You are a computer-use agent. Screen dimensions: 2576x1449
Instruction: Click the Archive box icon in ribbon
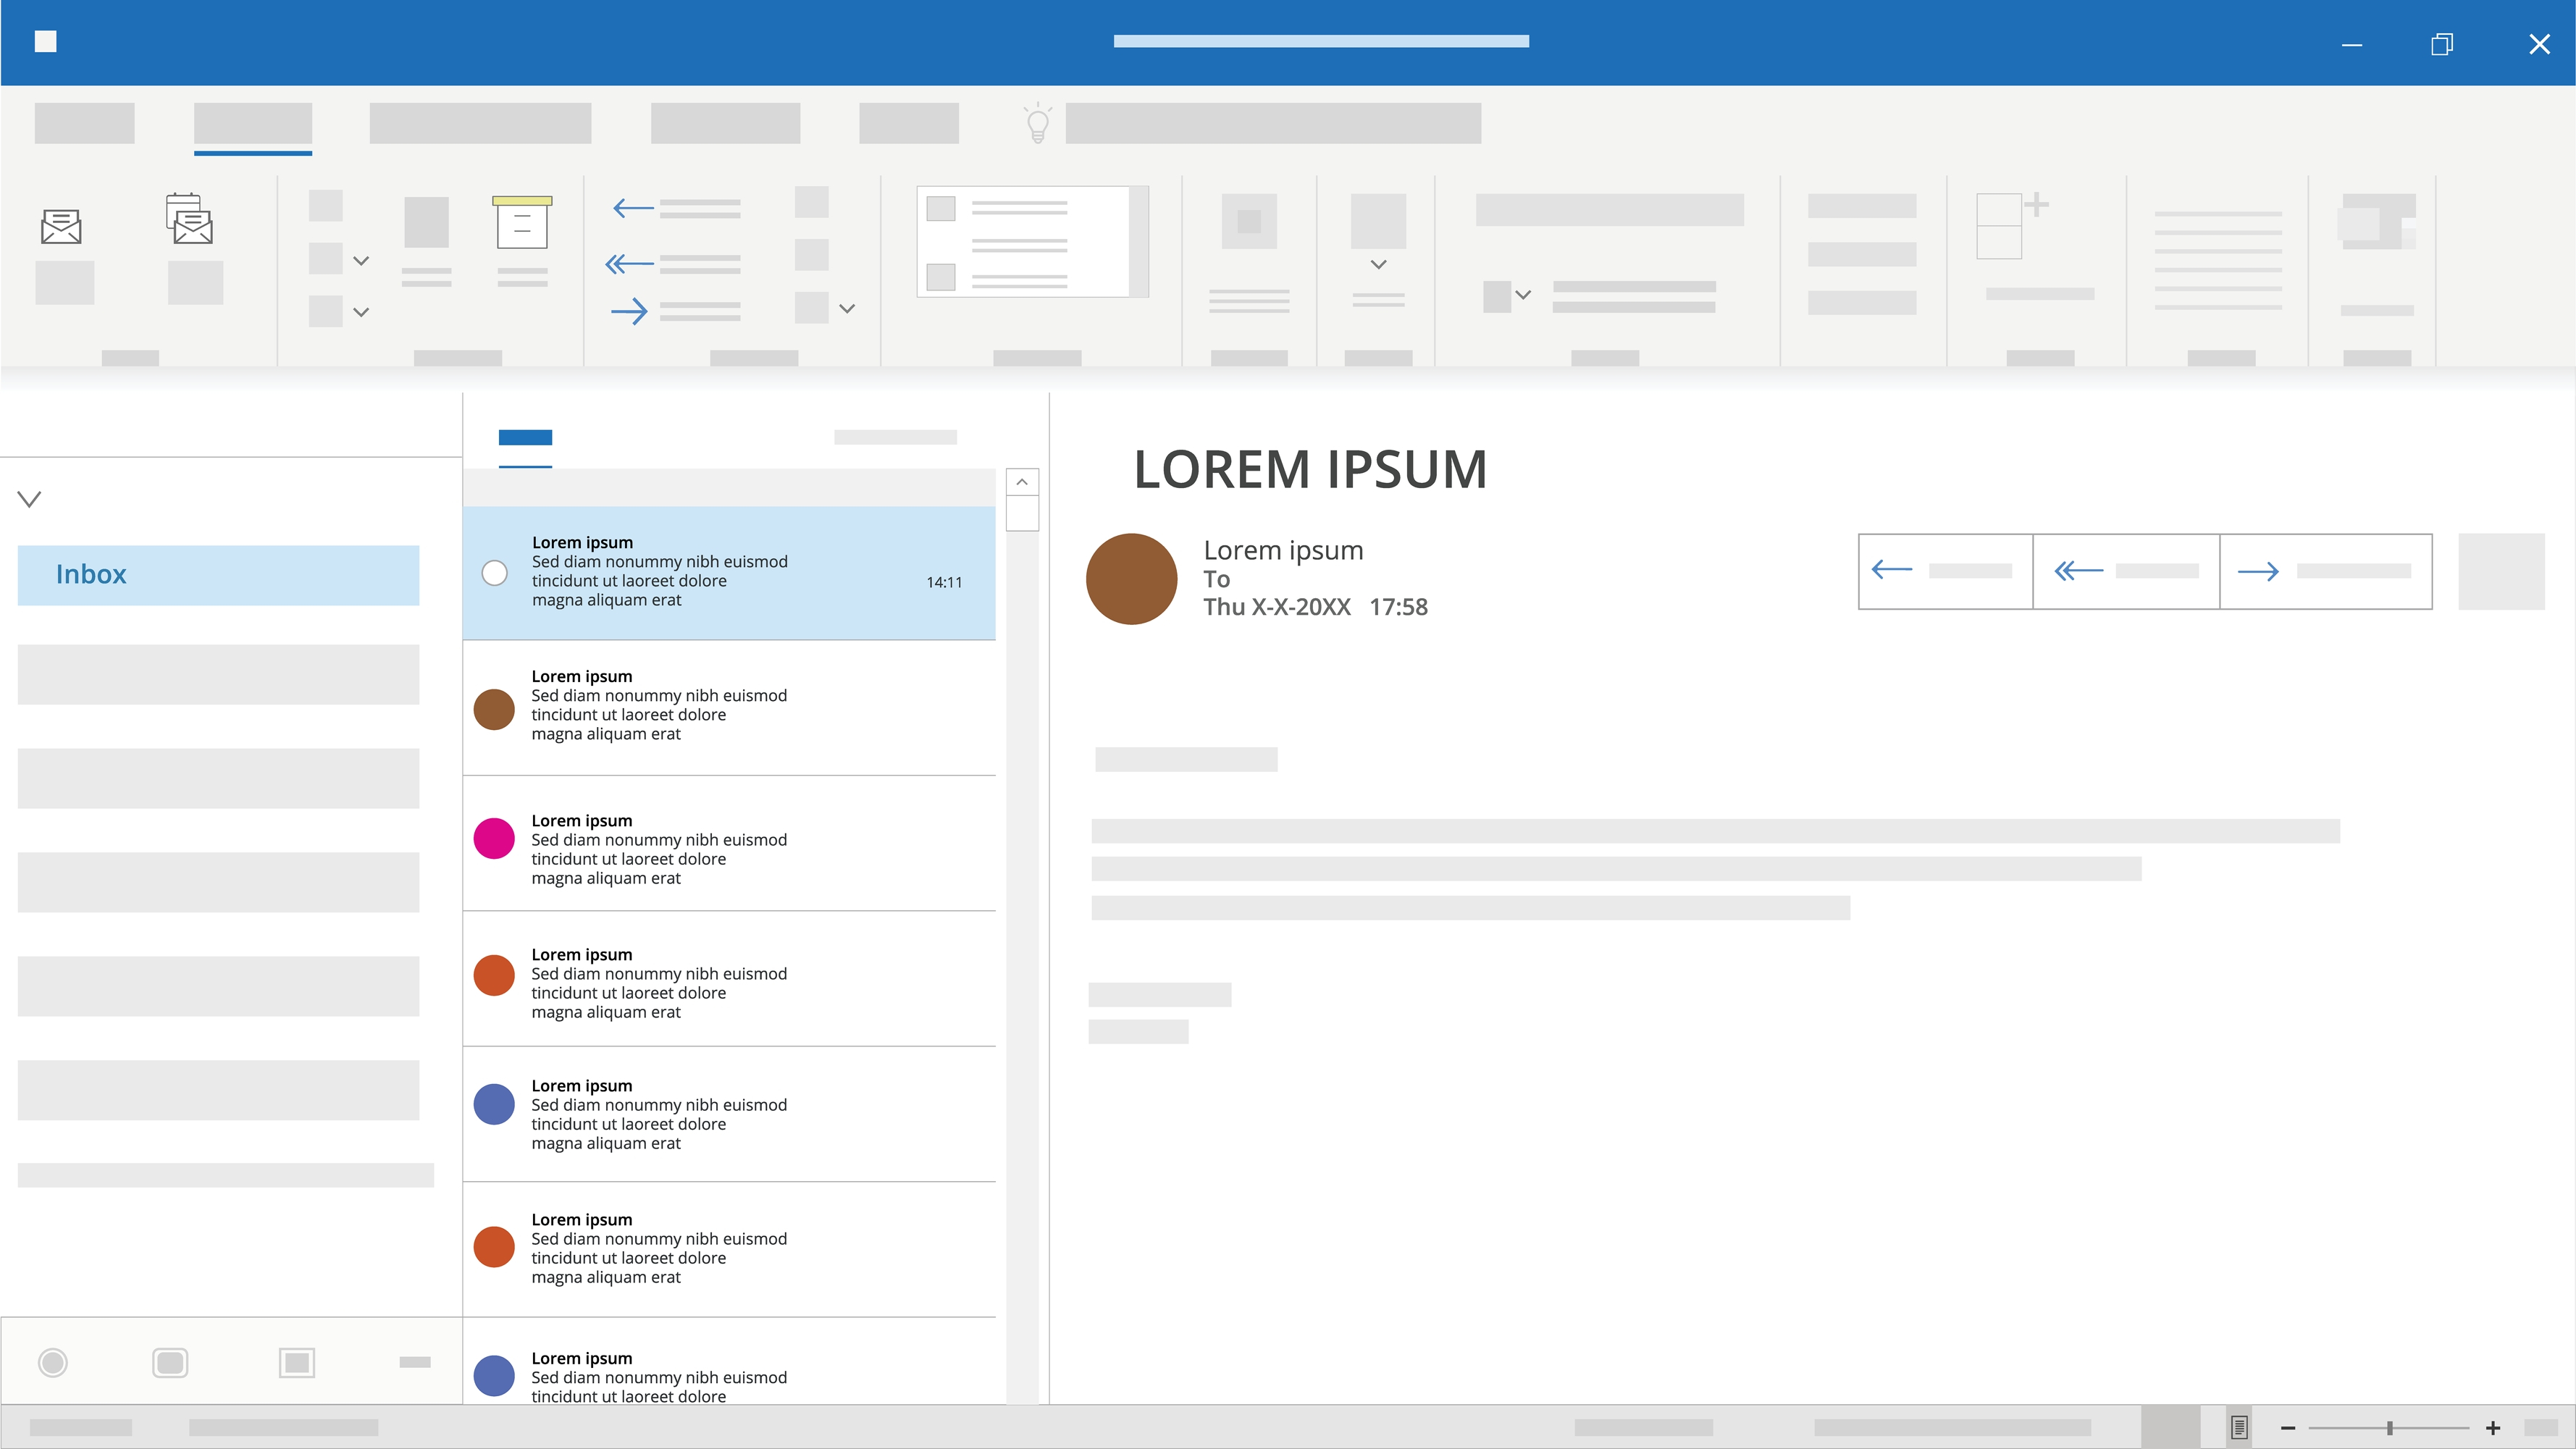(521, 222)
